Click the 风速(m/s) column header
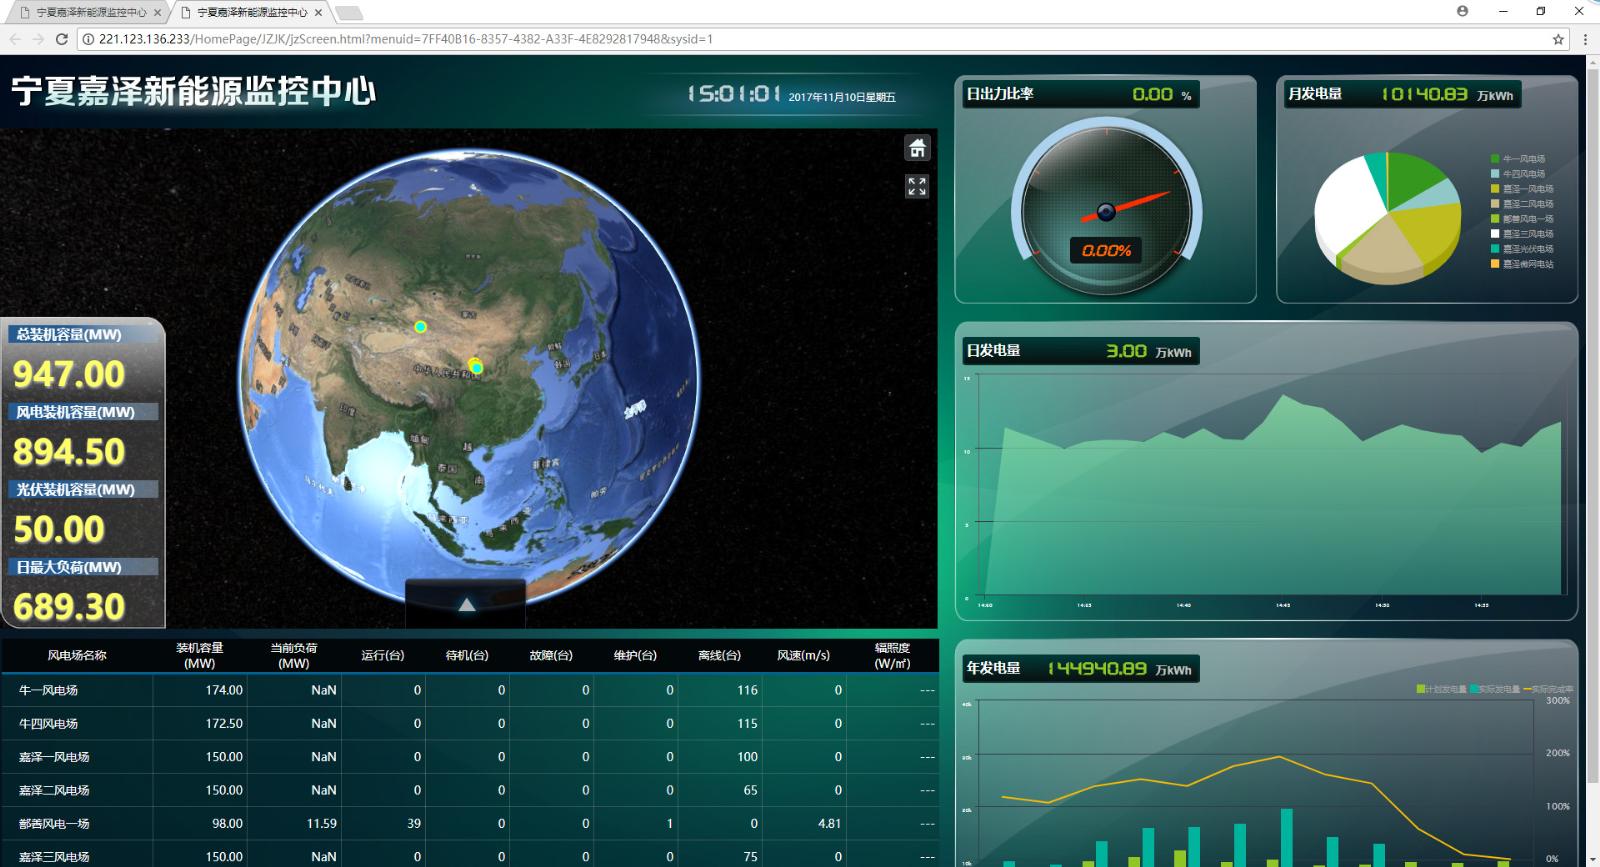The height and width of the screenshot is (867, 1600). coord(803,656)
